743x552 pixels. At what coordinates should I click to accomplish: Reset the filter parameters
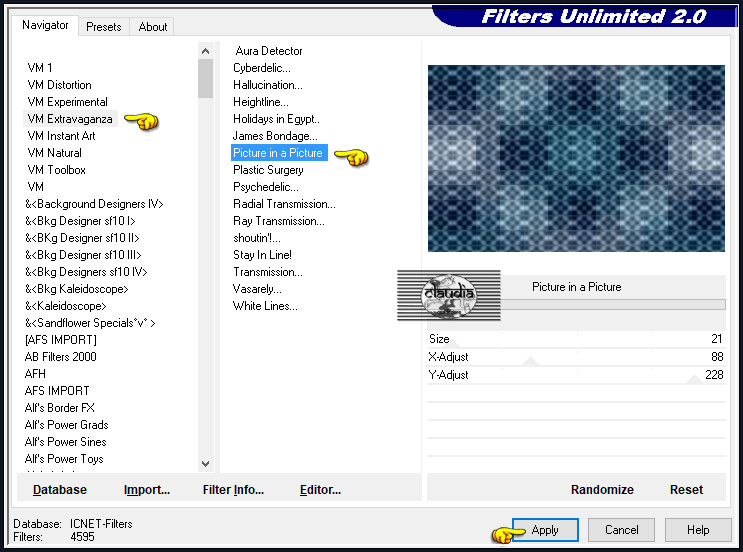686,490
